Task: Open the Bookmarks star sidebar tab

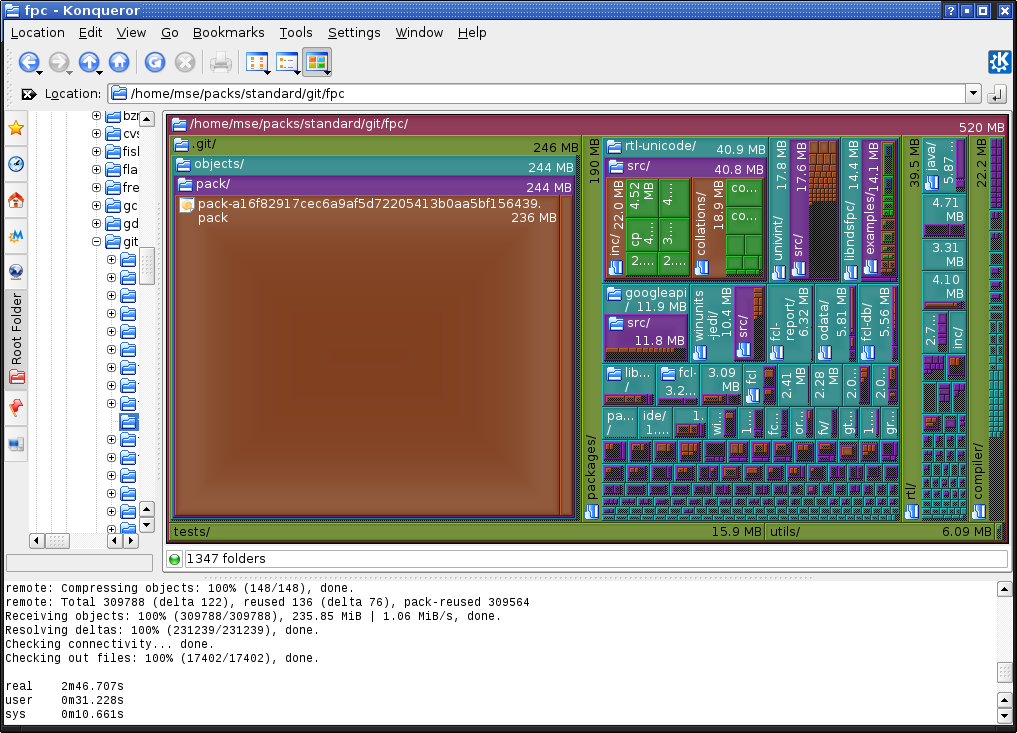Action: pyautogui.click(x=16, y=128)
